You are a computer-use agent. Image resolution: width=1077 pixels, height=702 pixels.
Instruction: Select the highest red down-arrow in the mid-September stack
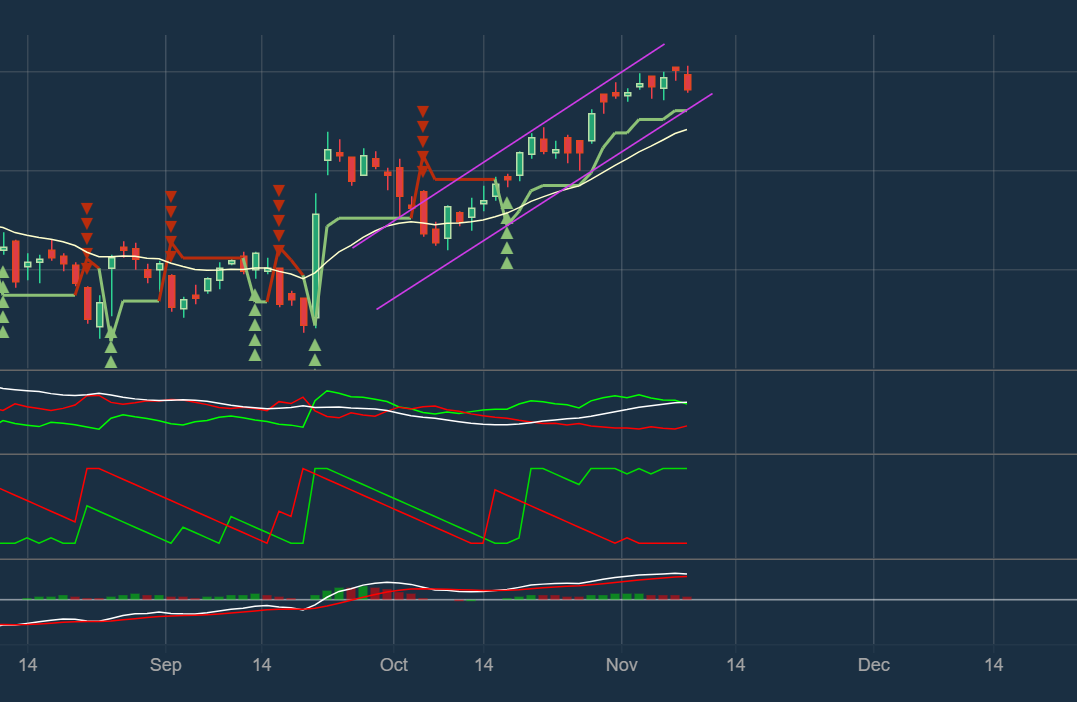tap(279, 189)
